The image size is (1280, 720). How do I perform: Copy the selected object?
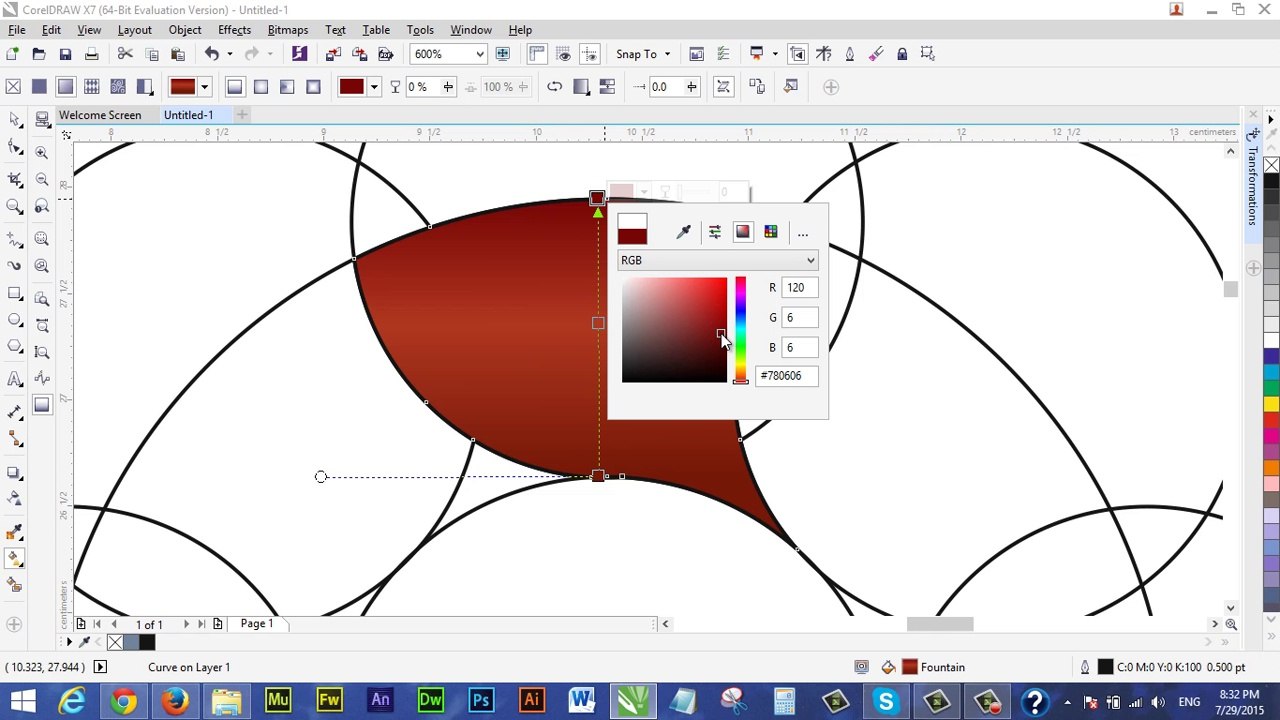[x=152, y=54]
